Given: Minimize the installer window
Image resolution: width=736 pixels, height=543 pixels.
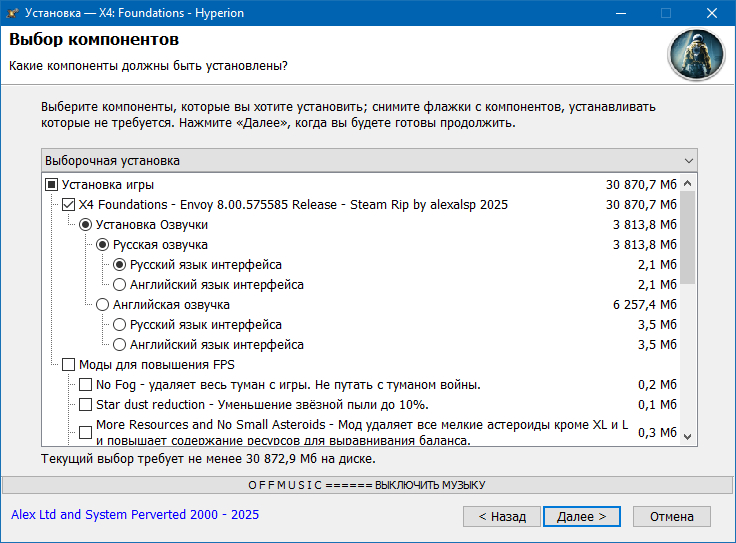Looking at the screenshot, I should [x=621, y=13].
